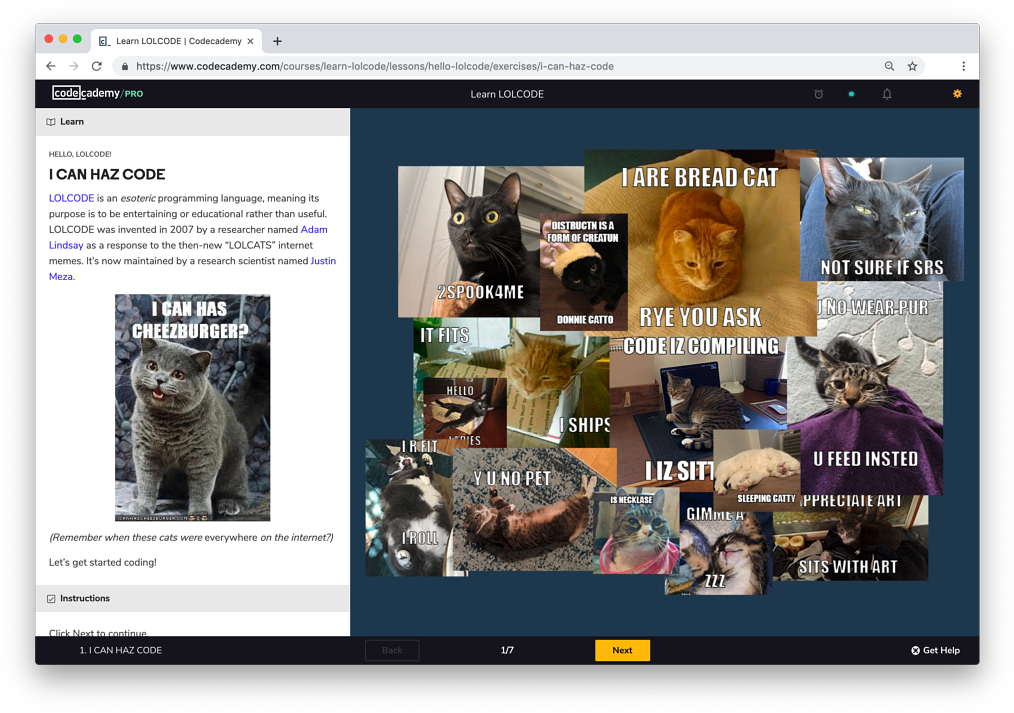The height and width of the screenshot is (713, 1014).
Task: Click the zoom magnifier icon in address bar
Action: tap(889, 66)
